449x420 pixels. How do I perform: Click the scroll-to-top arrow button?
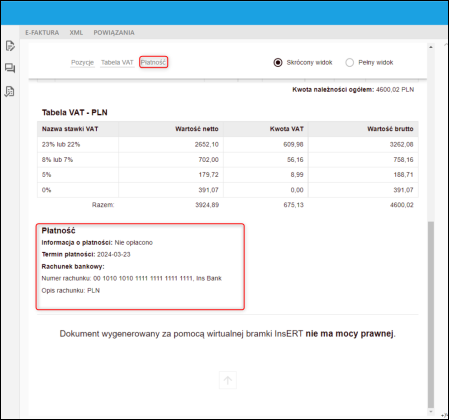[x=228, y=380]
